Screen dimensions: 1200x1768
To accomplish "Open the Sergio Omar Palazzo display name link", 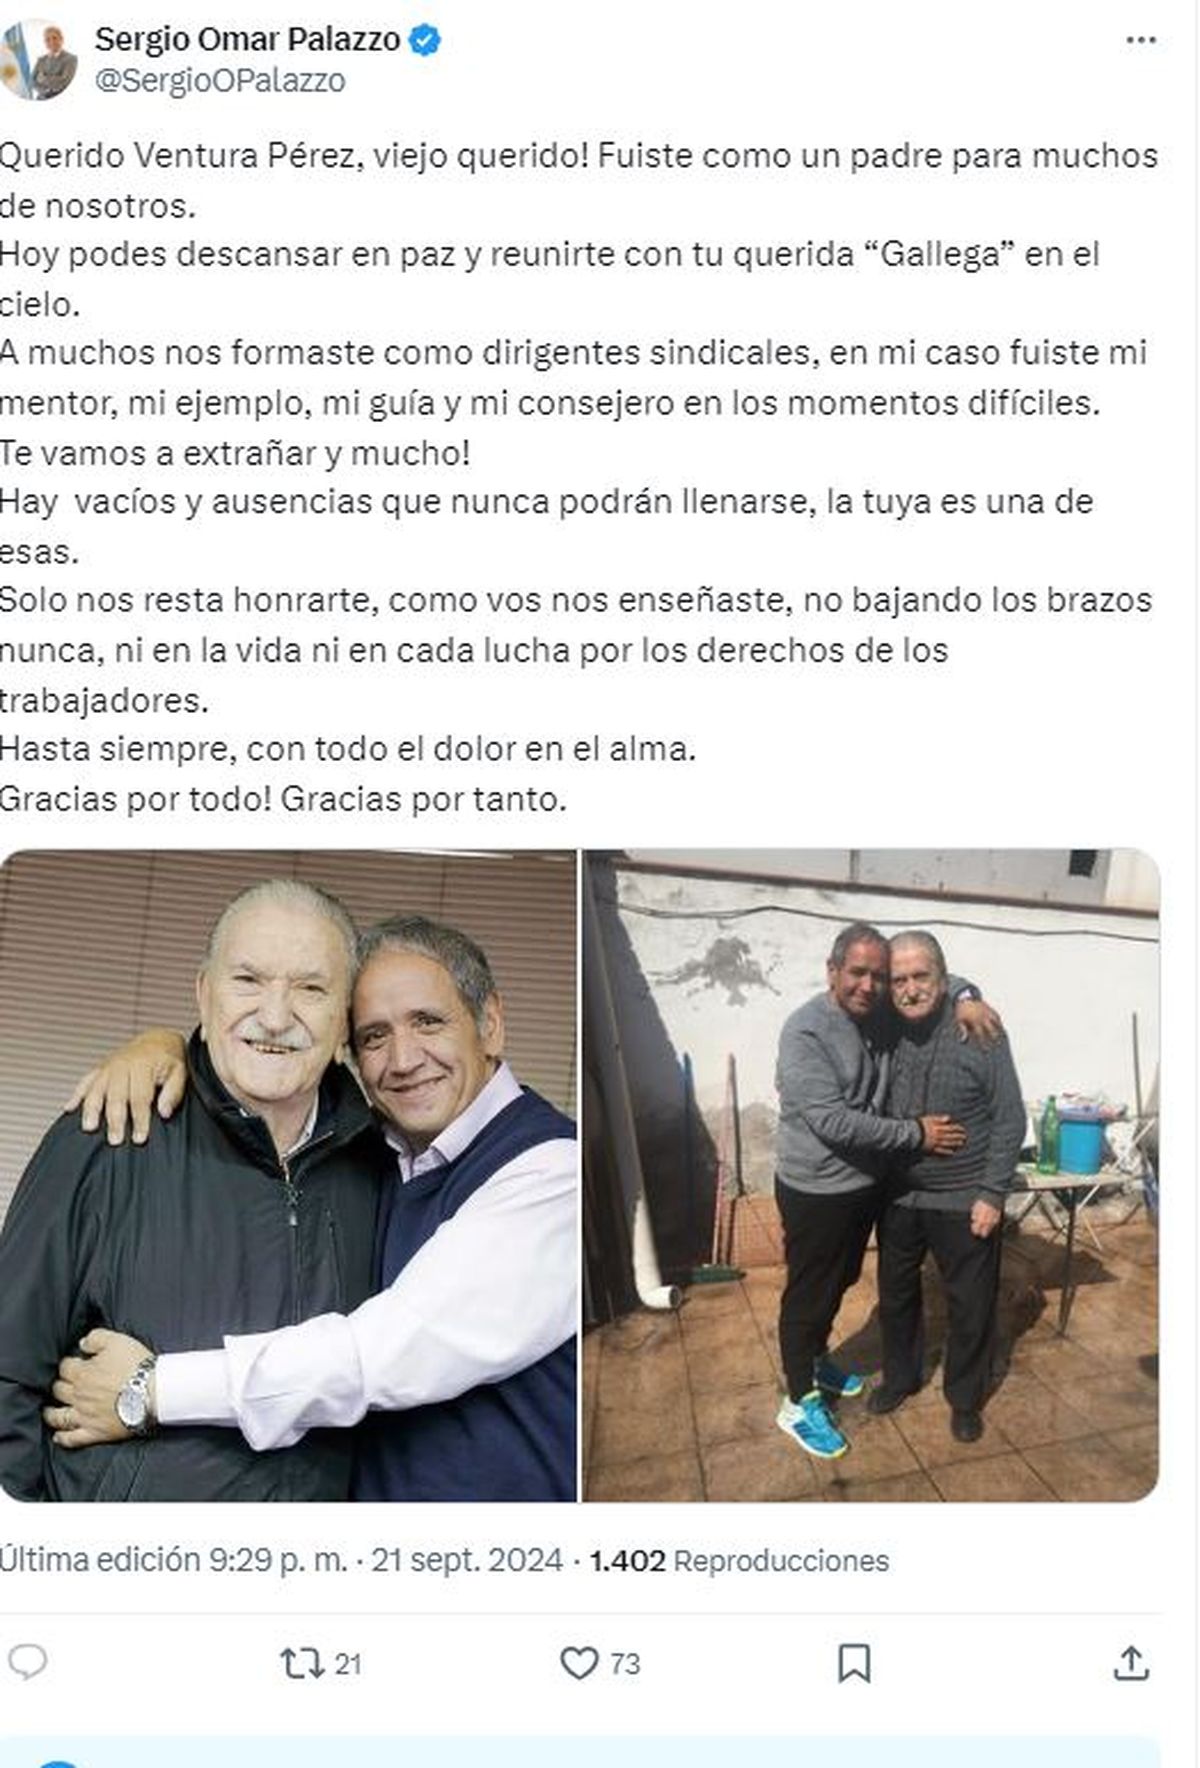I will [248, 40].
